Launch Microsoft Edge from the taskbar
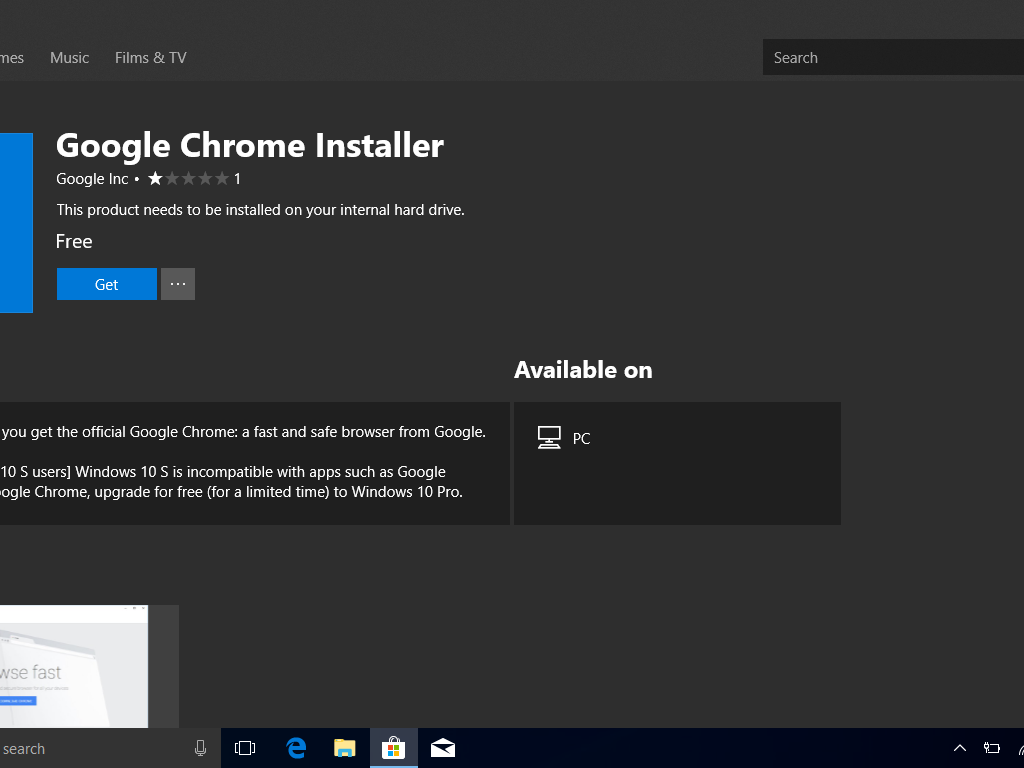1024x768 pixels. tap(296, 748)
